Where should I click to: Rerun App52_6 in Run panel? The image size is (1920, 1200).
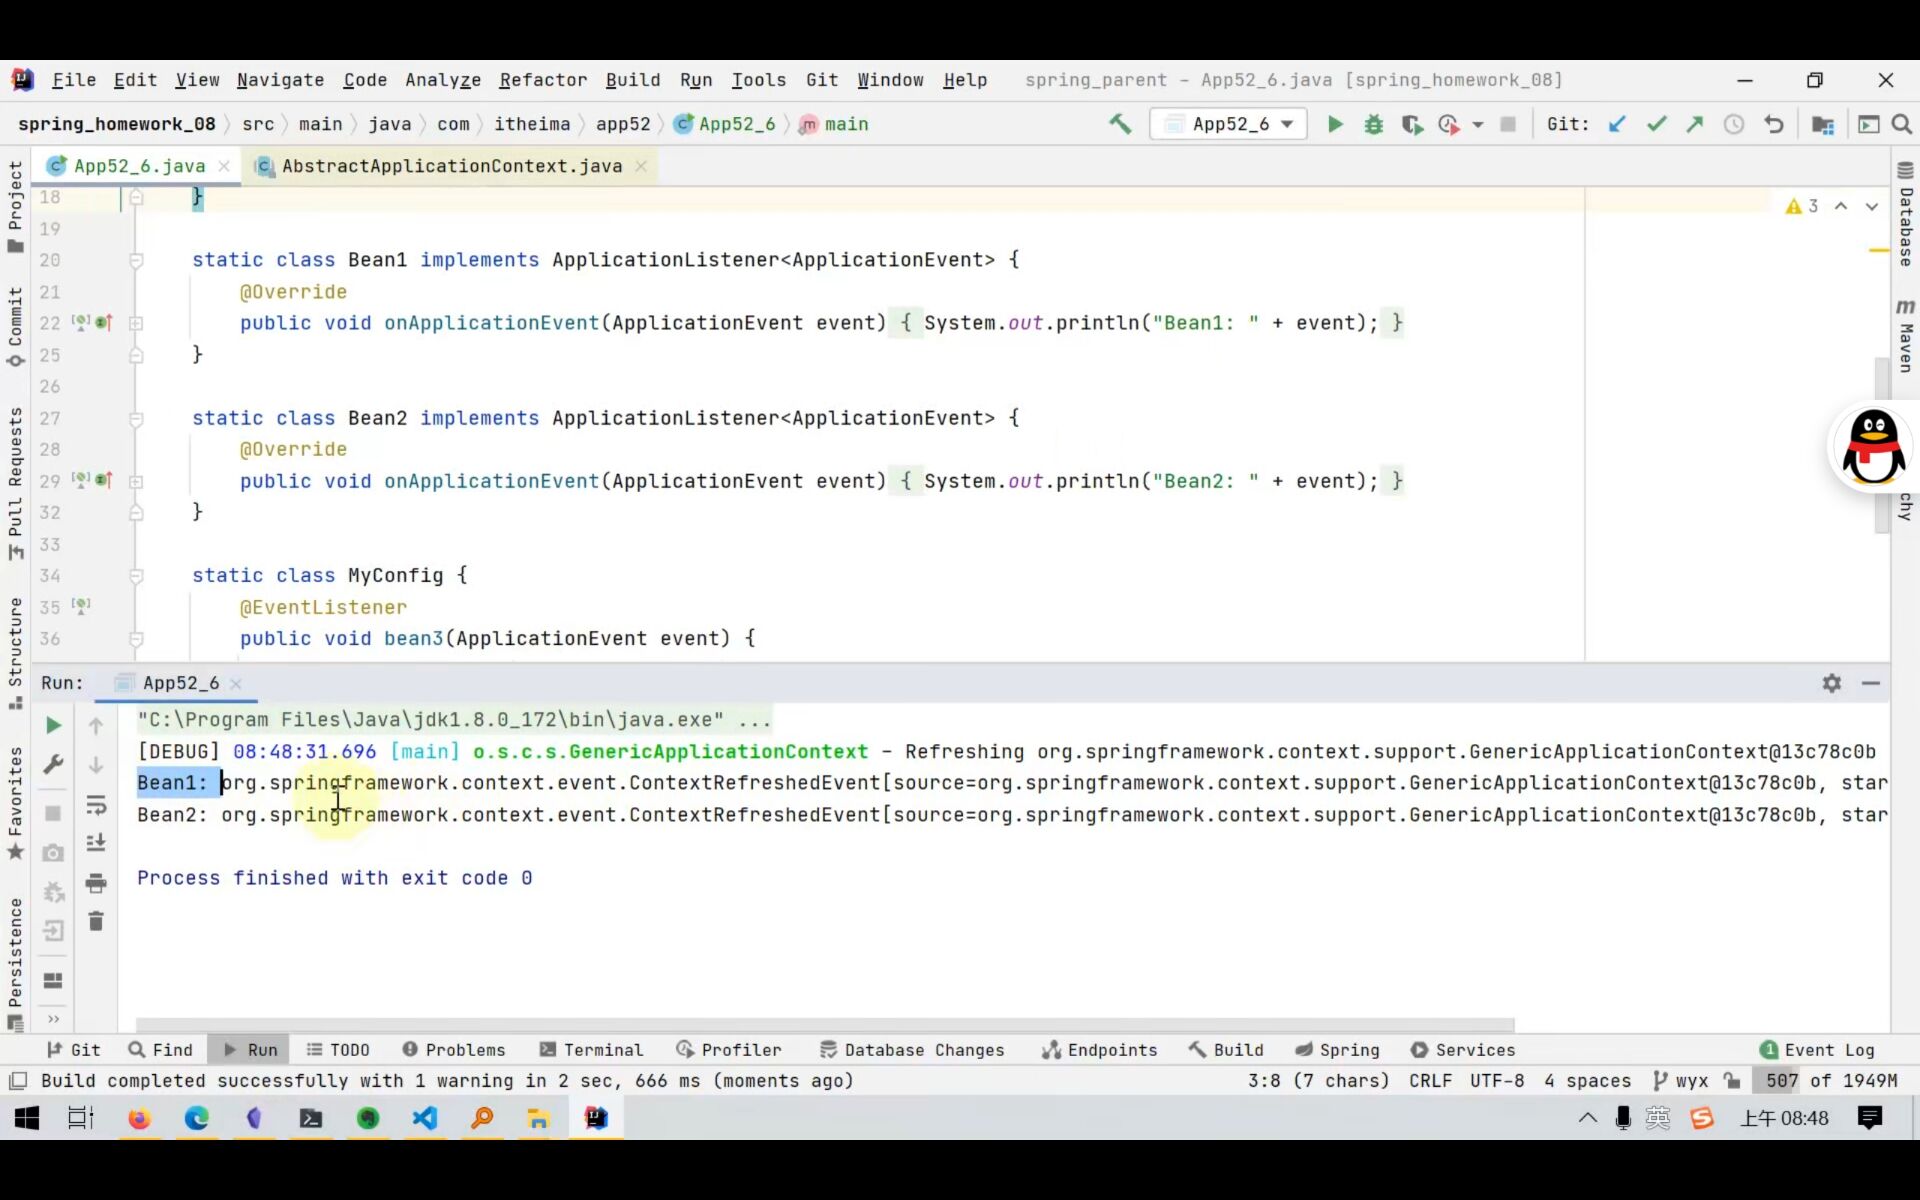tap(53, 725)
